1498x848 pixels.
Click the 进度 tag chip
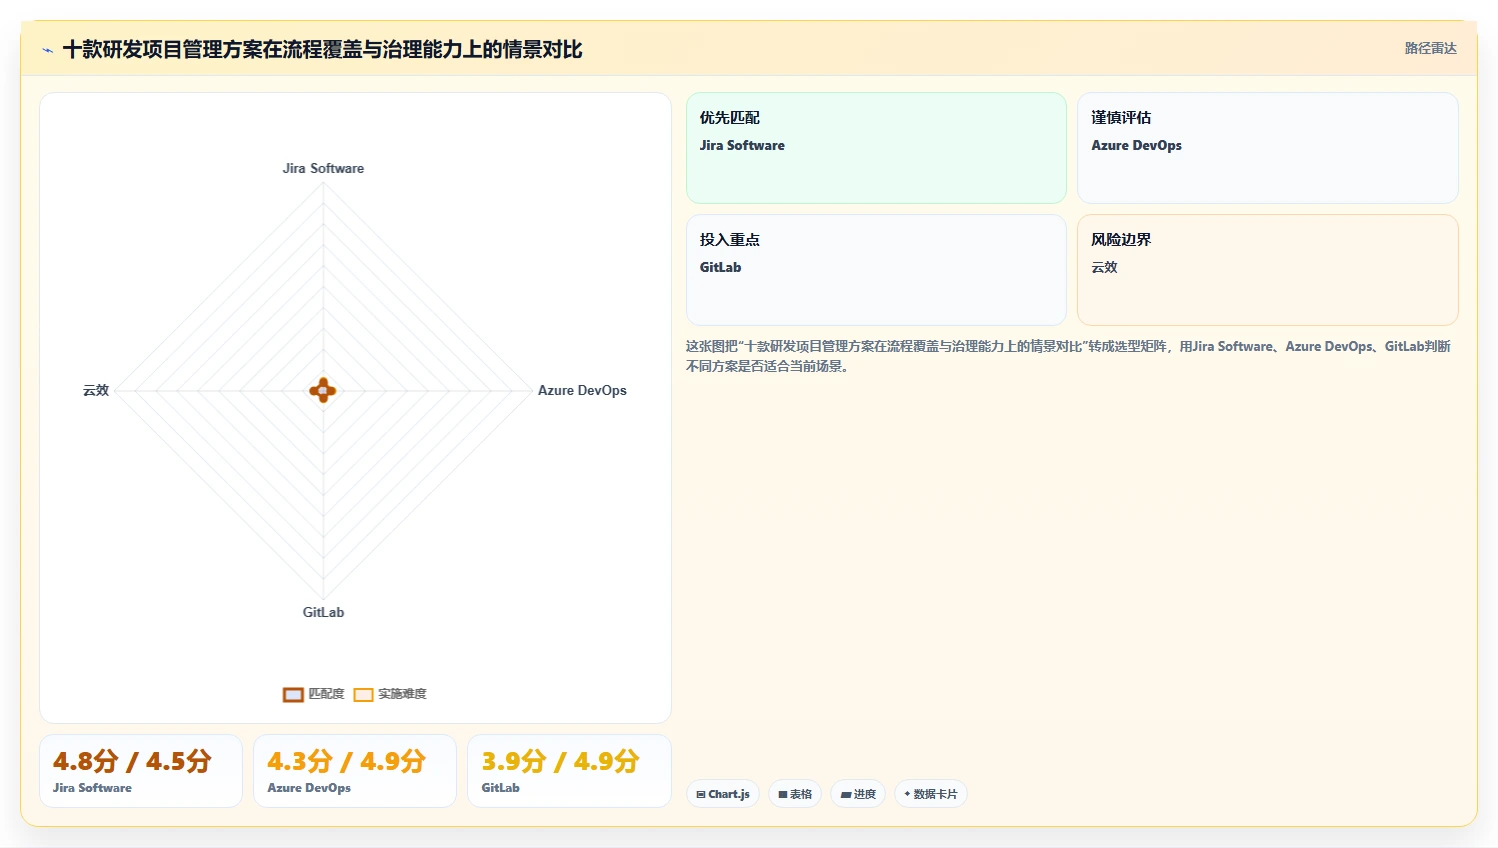coord(858,794)
